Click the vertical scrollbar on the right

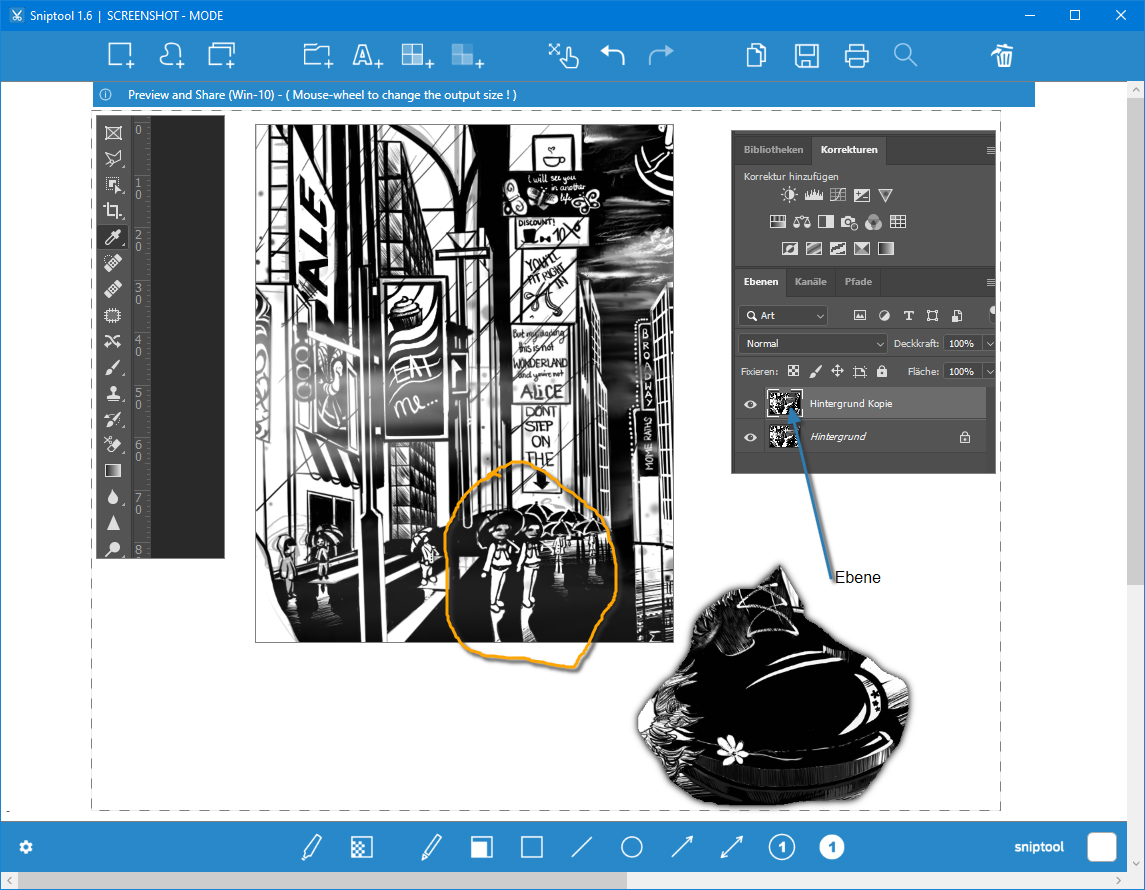click(x=1136, y=339)
